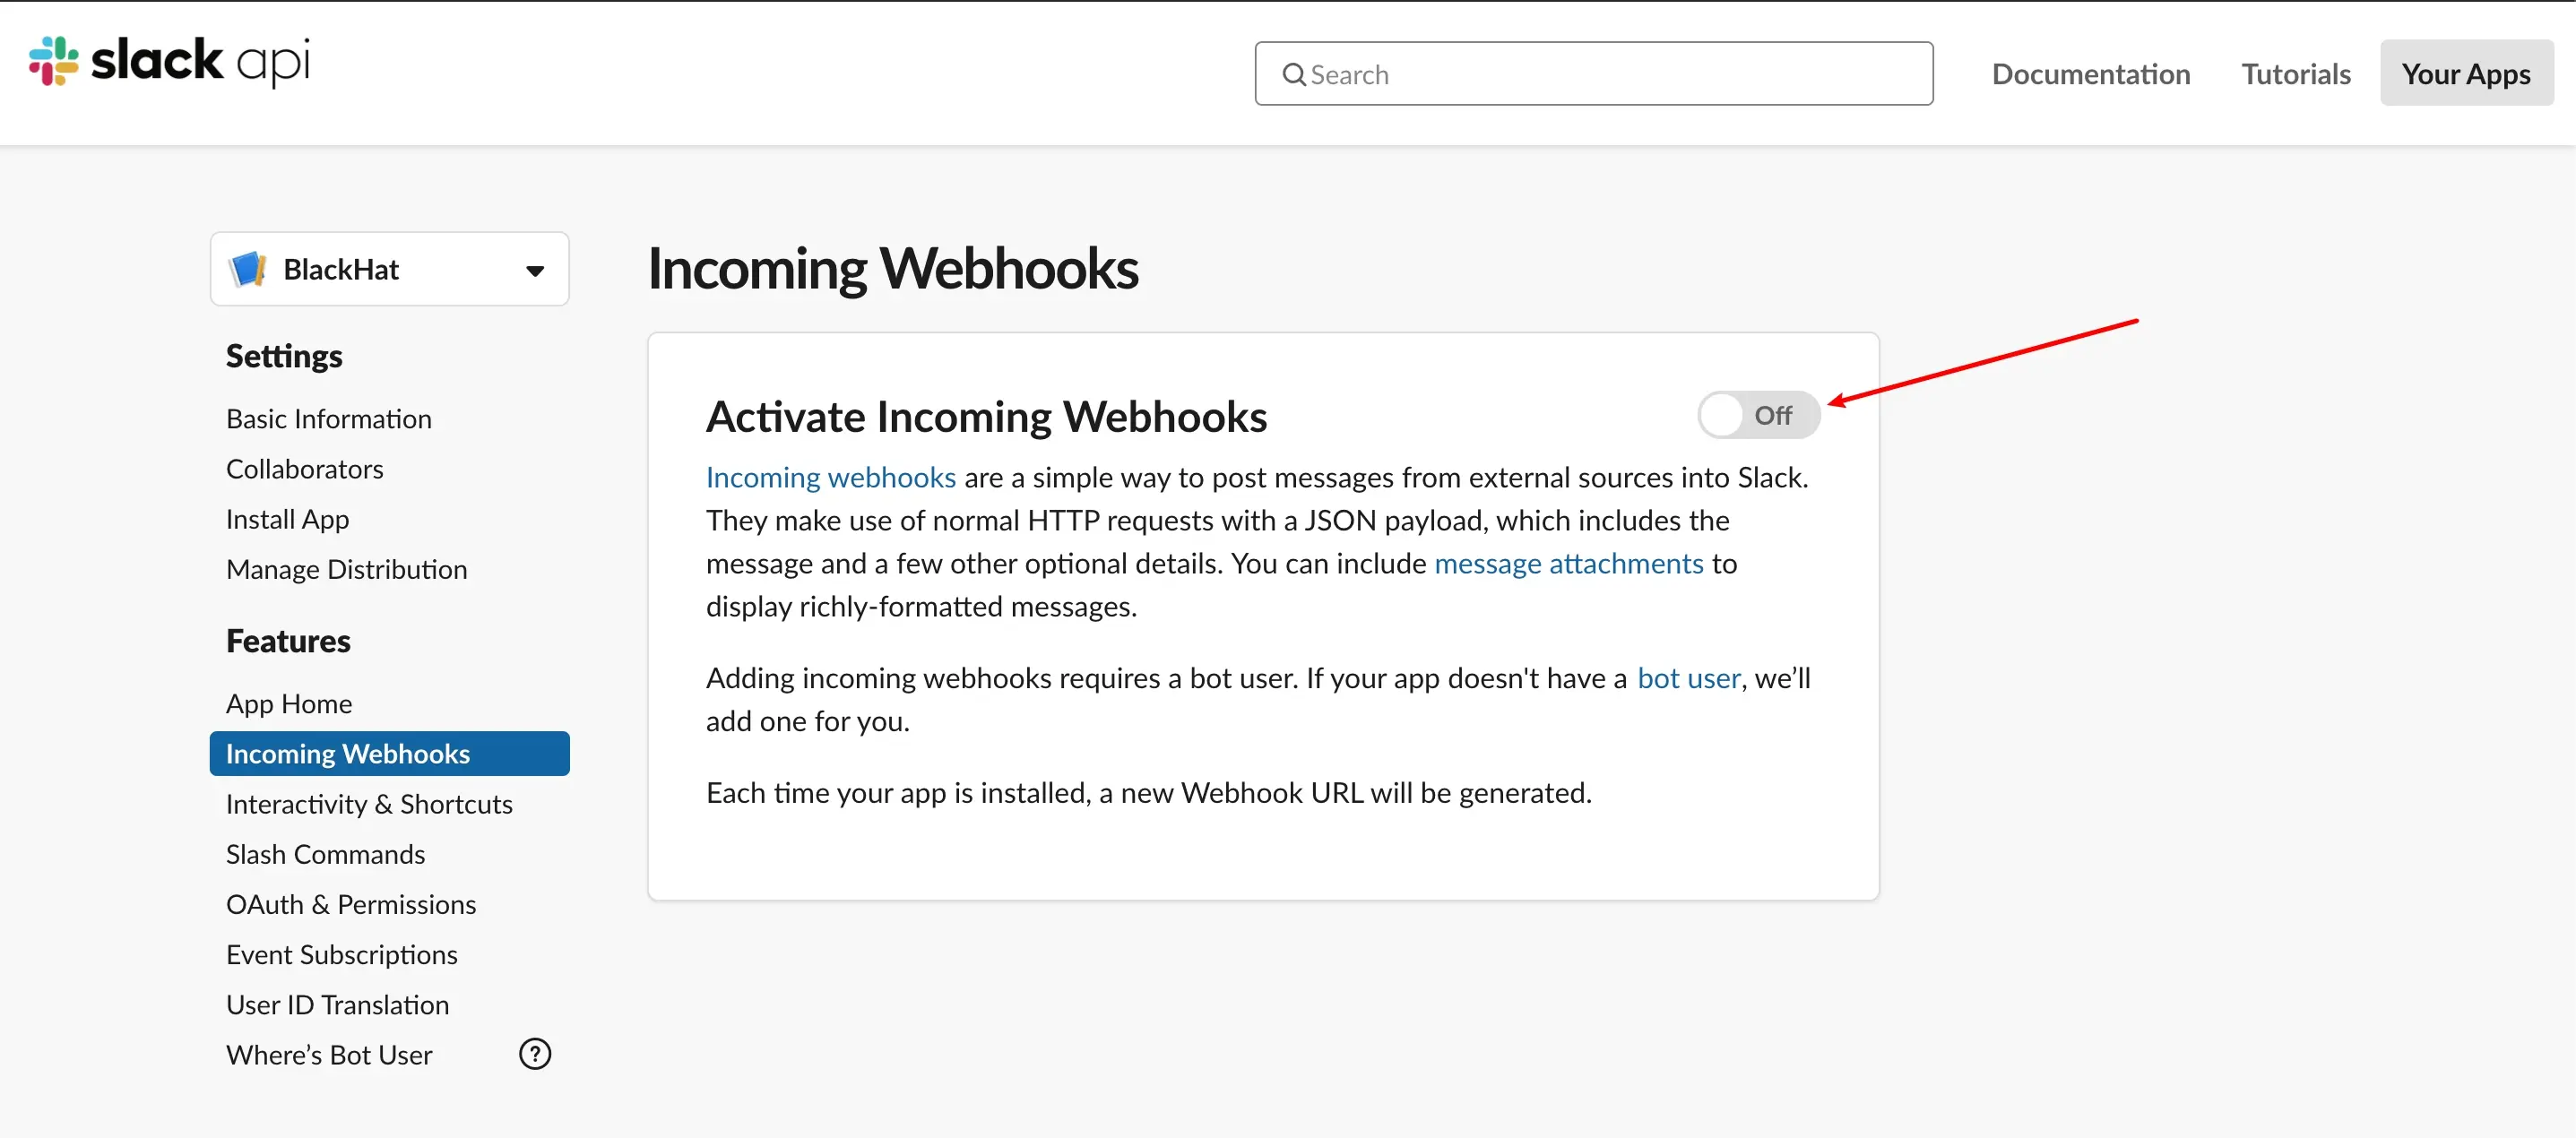Open the help question mark icon
Screen dimensions: 2576x1138
coord(535,1054)
